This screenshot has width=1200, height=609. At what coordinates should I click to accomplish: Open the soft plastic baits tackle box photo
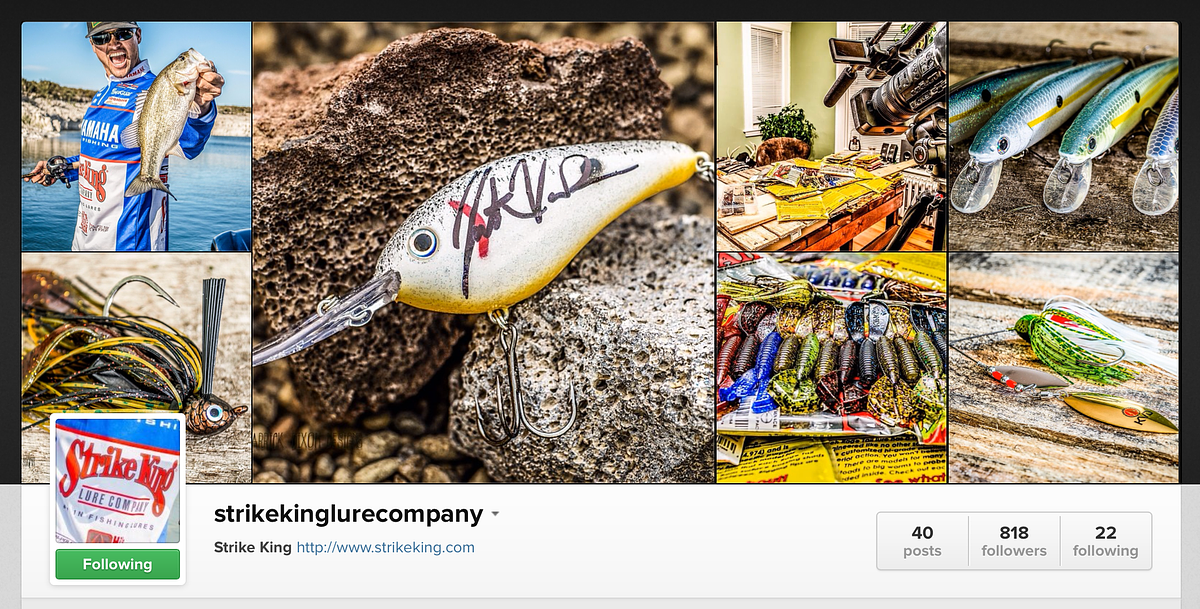(x=831, y=368)
